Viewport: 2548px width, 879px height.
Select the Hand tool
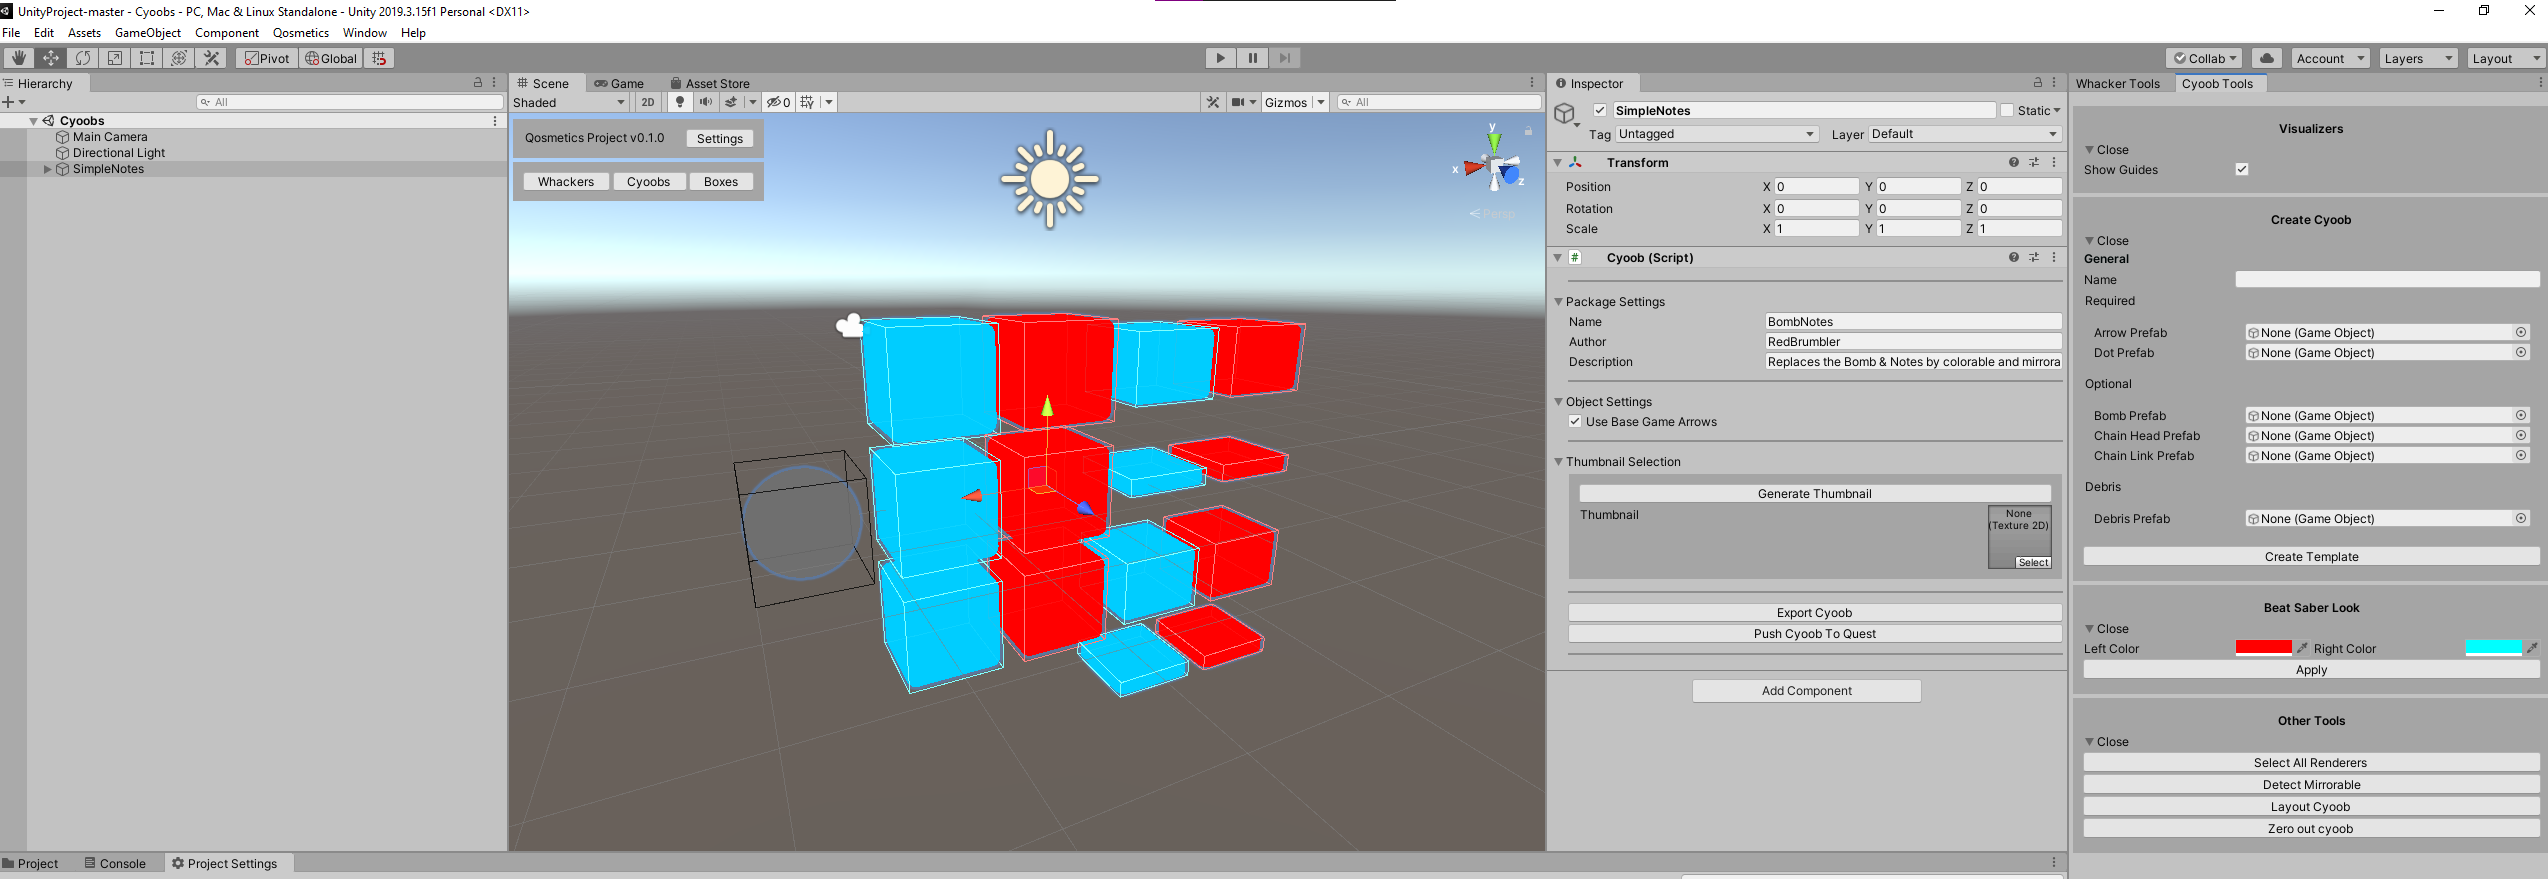pyautogui.click(x=18, y=58)
